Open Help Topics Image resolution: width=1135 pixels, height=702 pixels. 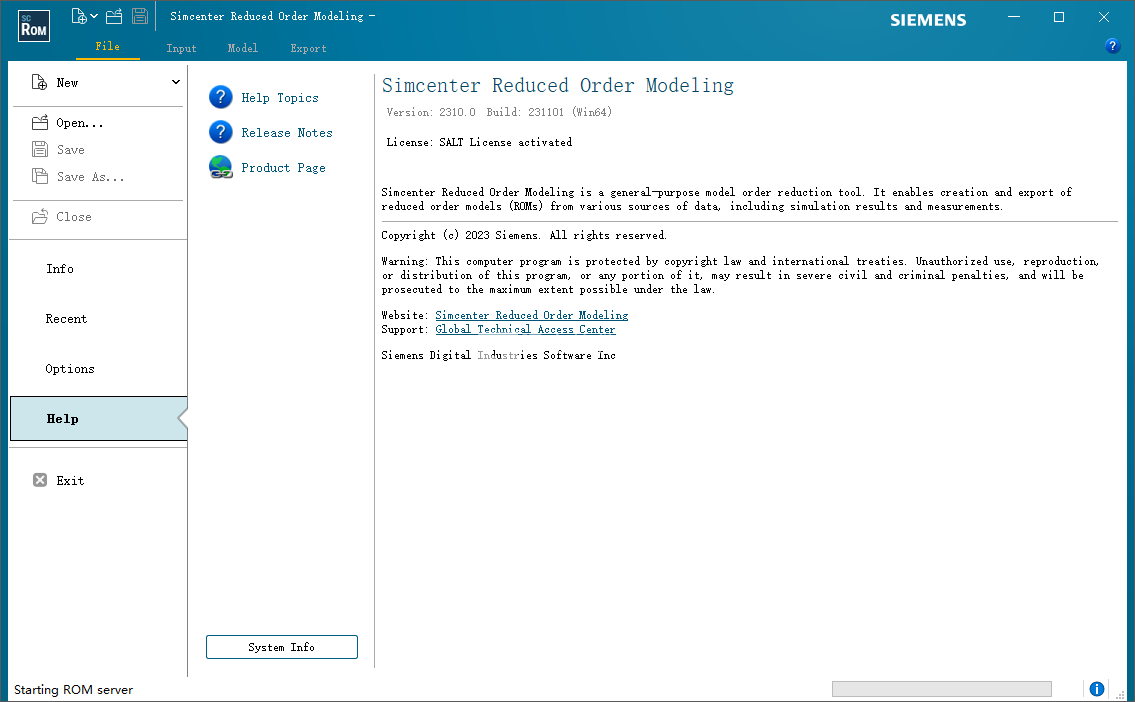point(264,98)
